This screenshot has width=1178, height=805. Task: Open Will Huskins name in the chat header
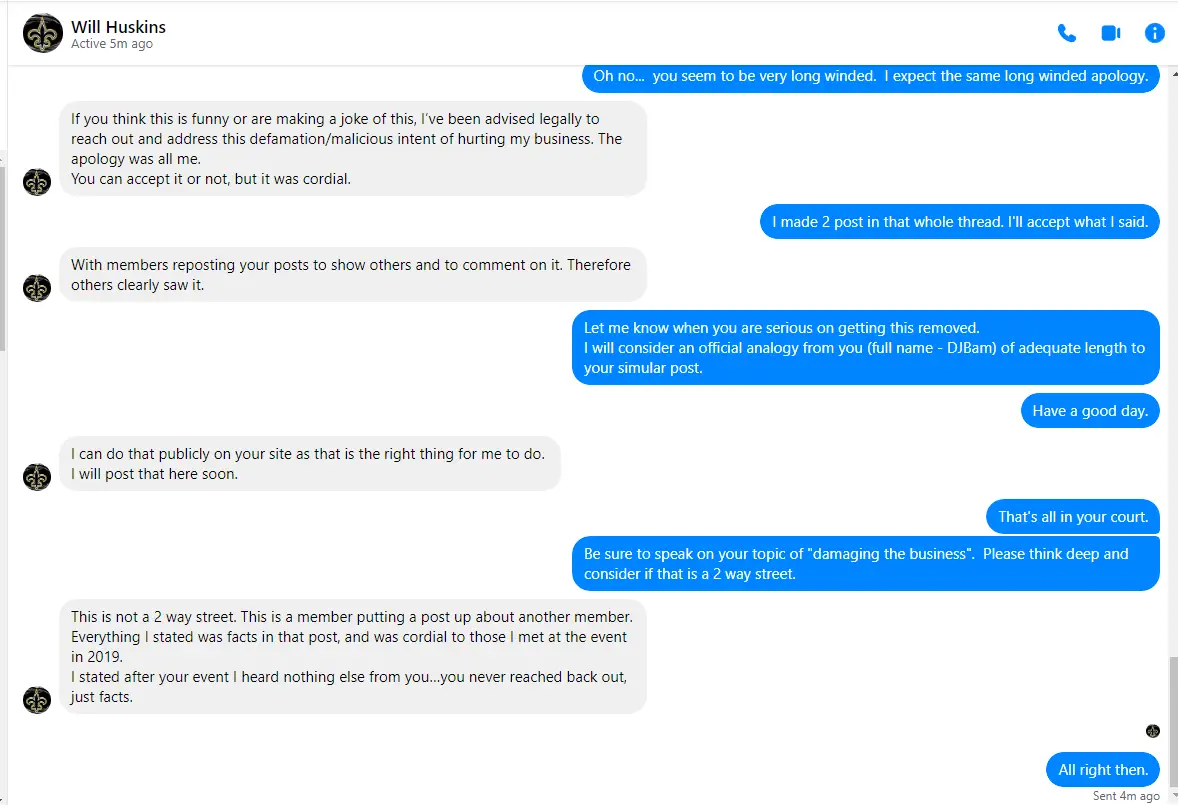[x=118, y=27]
